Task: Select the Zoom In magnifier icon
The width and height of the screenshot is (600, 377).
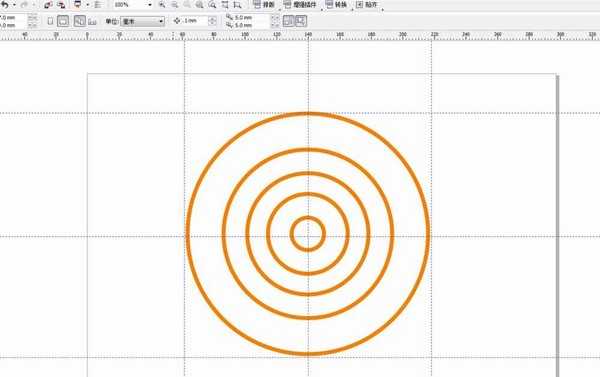Action: pos(162,5)
